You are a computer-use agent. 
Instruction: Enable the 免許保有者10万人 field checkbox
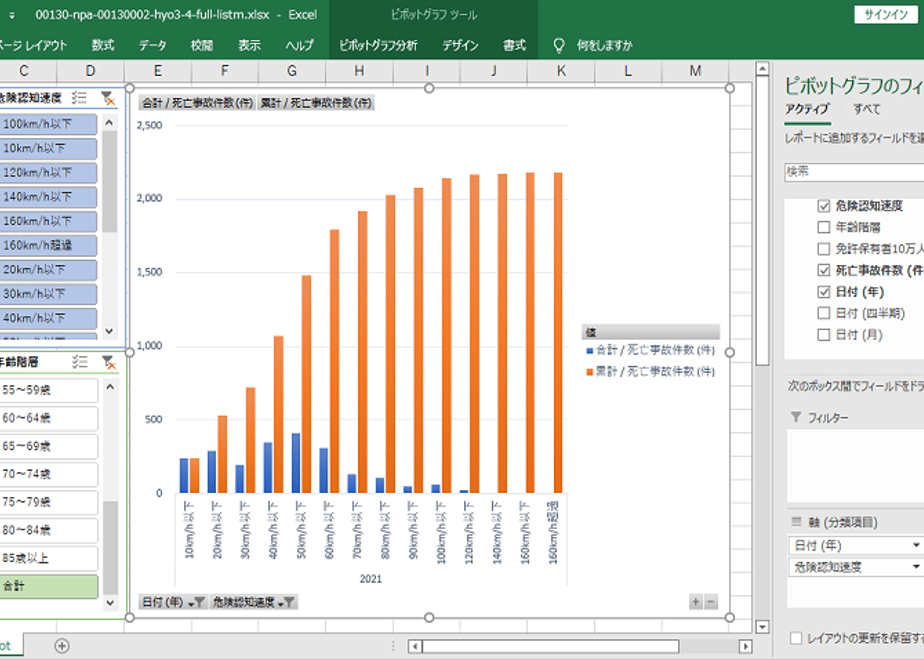[824, 249]
